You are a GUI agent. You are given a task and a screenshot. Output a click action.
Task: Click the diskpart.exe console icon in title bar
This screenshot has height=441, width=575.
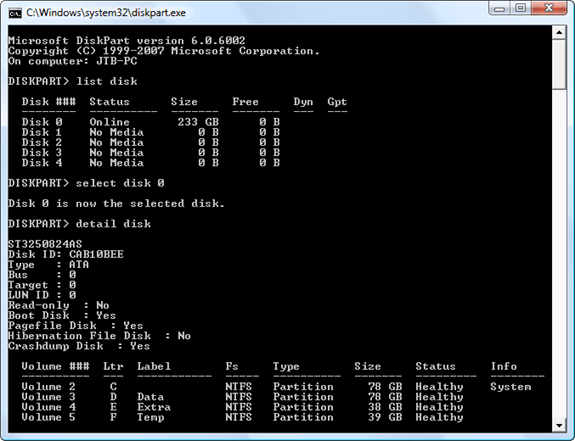click(x=15, y=14)
